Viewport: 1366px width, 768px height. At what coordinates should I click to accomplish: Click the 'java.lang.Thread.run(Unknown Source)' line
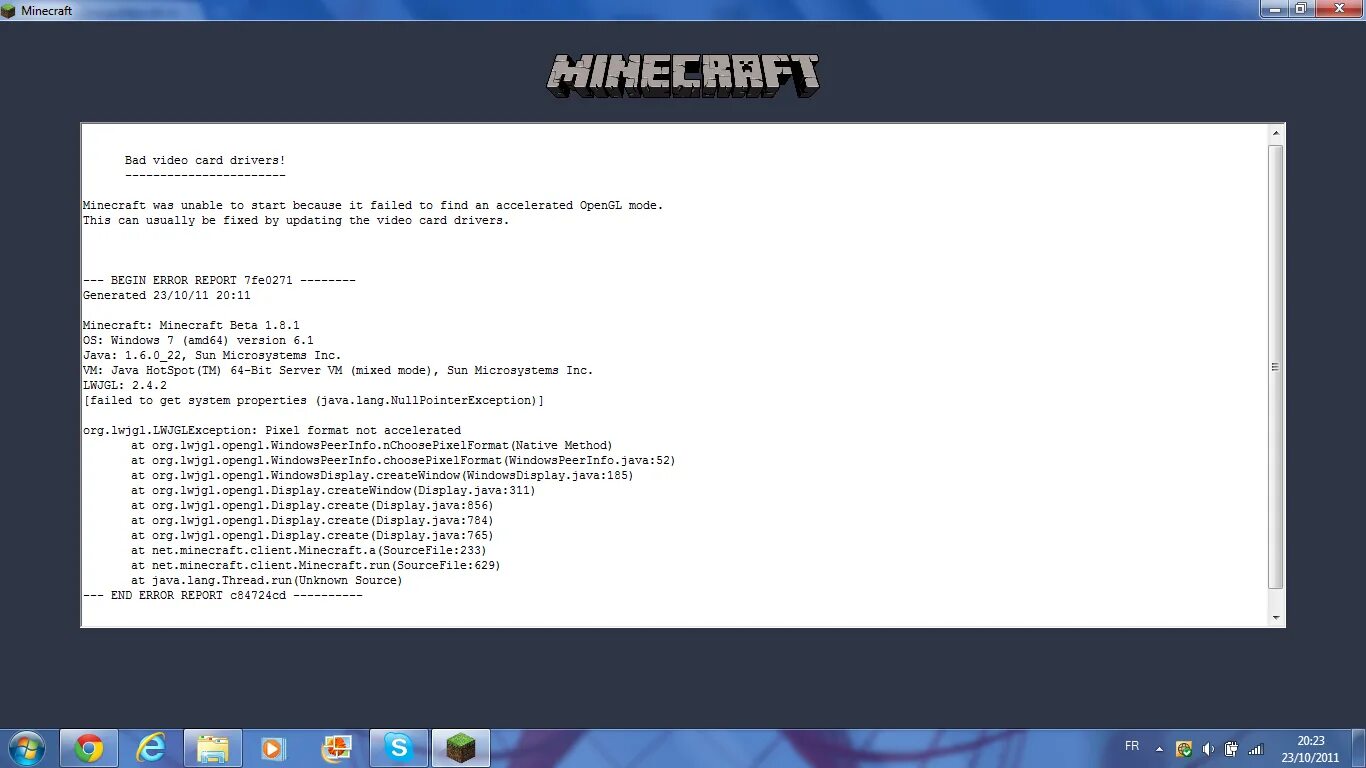(267, 580)
